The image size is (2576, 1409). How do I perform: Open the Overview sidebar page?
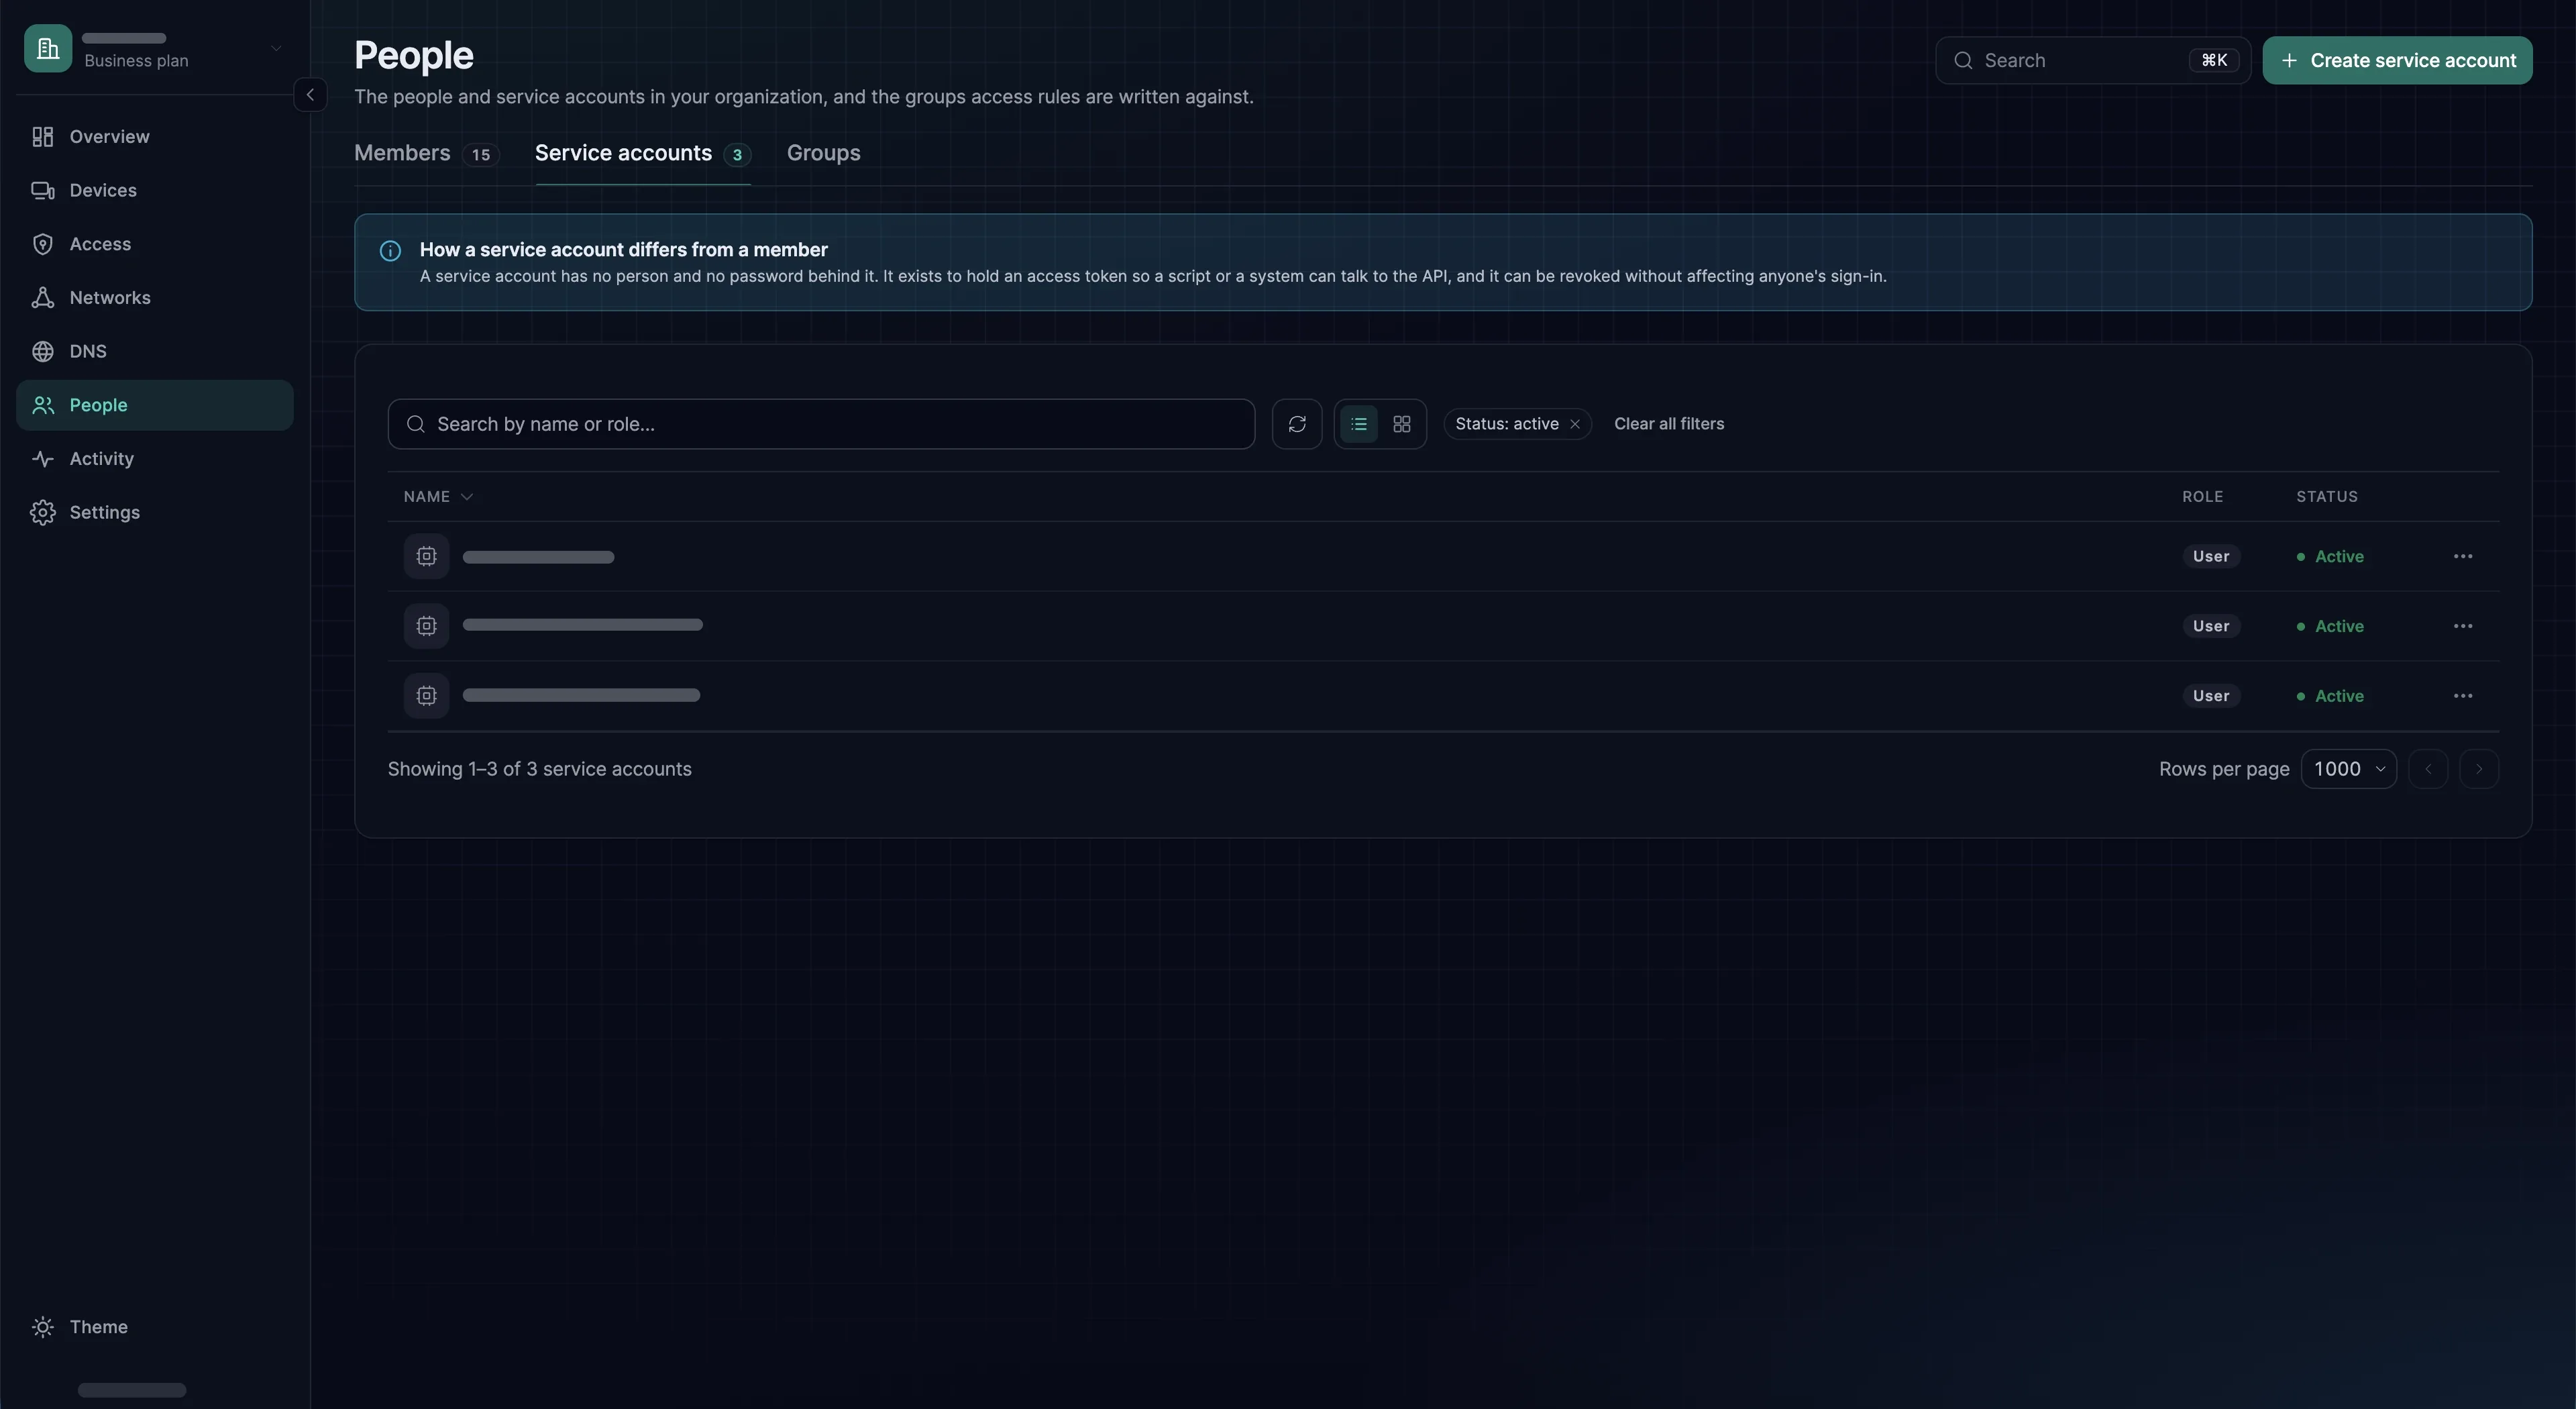click(154, 137)
